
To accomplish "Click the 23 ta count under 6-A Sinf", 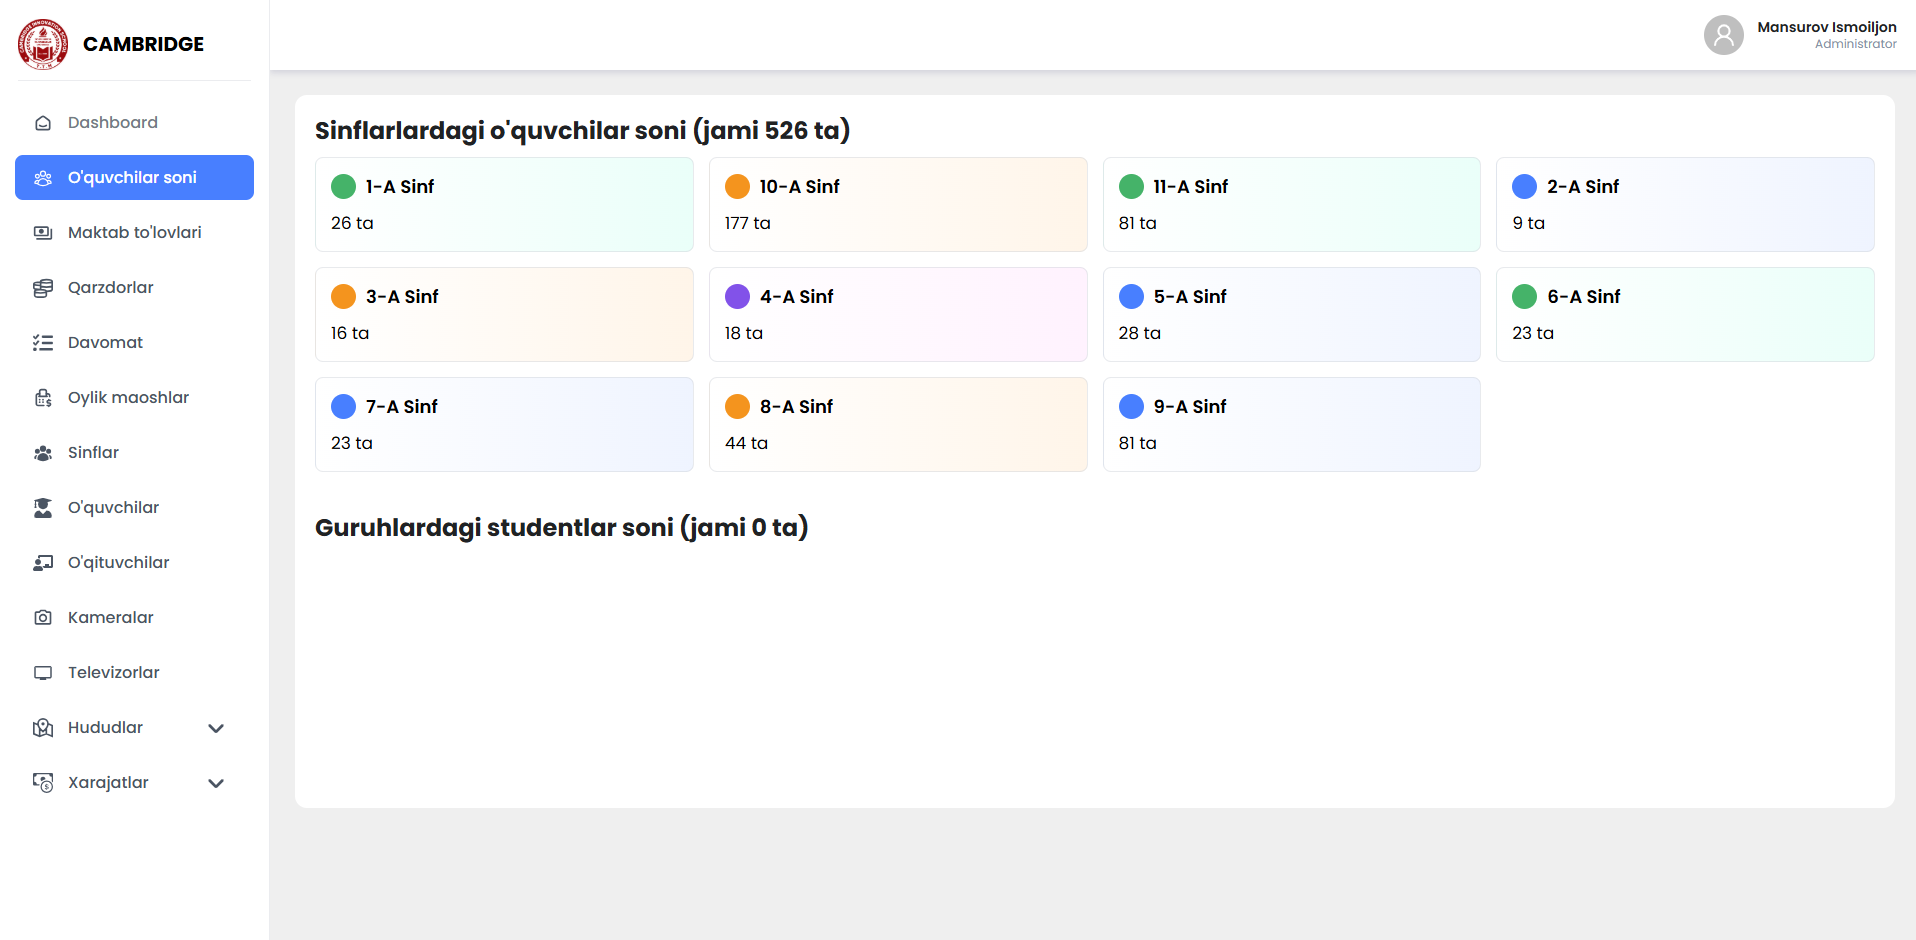I will point(1533,333).
